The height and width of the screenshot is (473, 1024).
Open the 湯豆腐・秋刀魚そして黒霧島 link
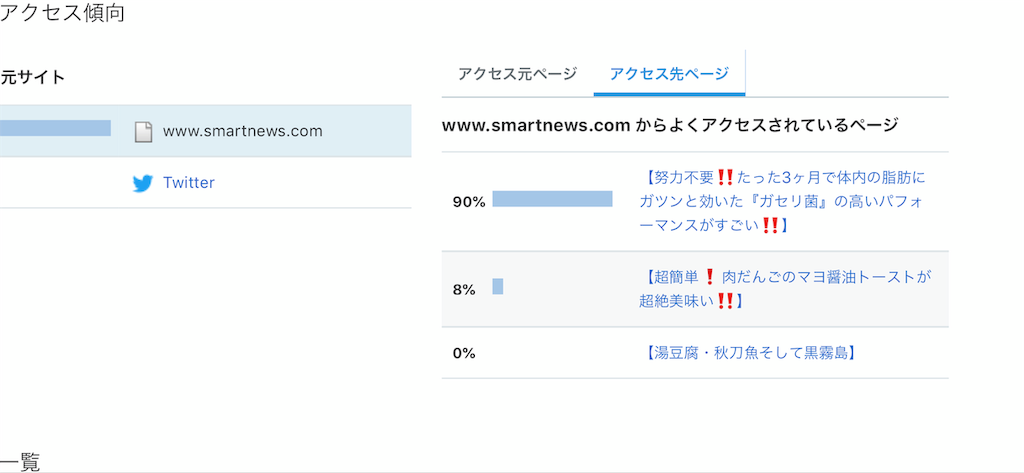coord(750,353)
